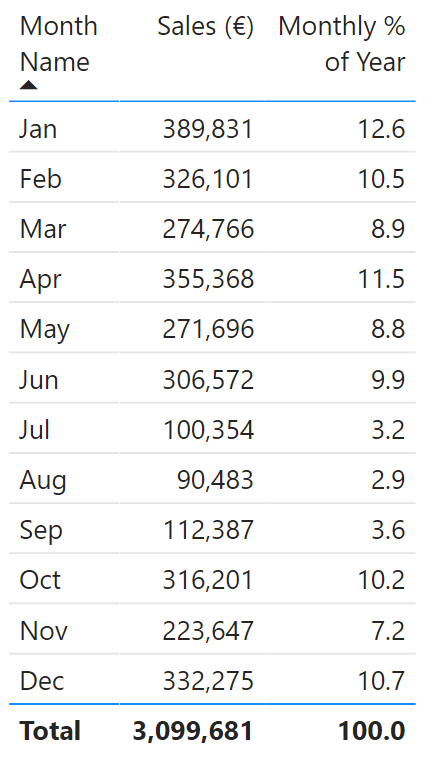442x760 pixels.
Task: Select the Sales (€) column header
Action: coord(205,26)
